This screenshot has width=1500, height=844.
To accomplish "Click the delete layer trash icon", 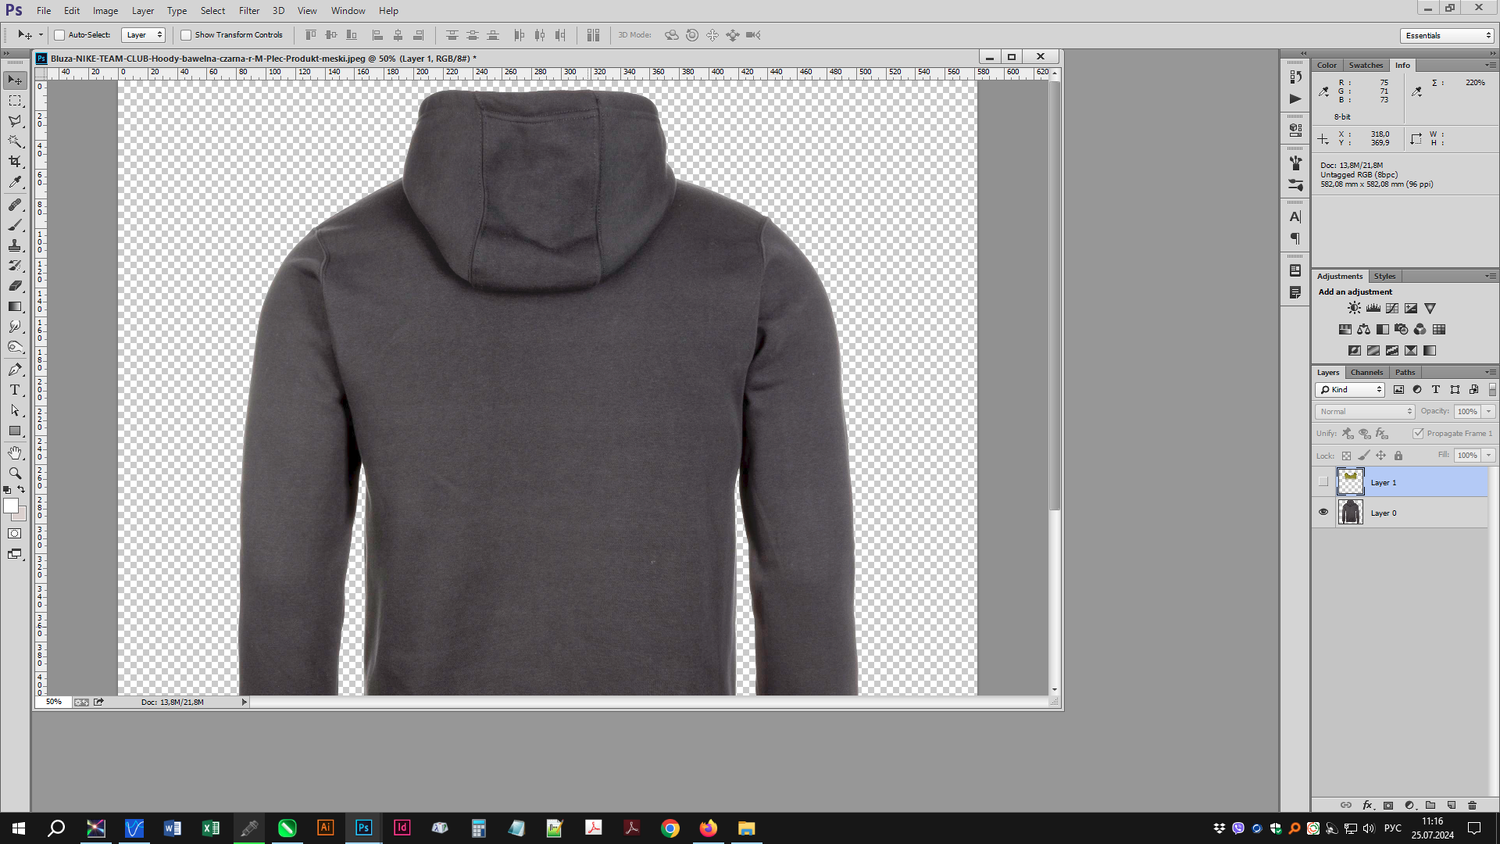I will pos(1472,805).
